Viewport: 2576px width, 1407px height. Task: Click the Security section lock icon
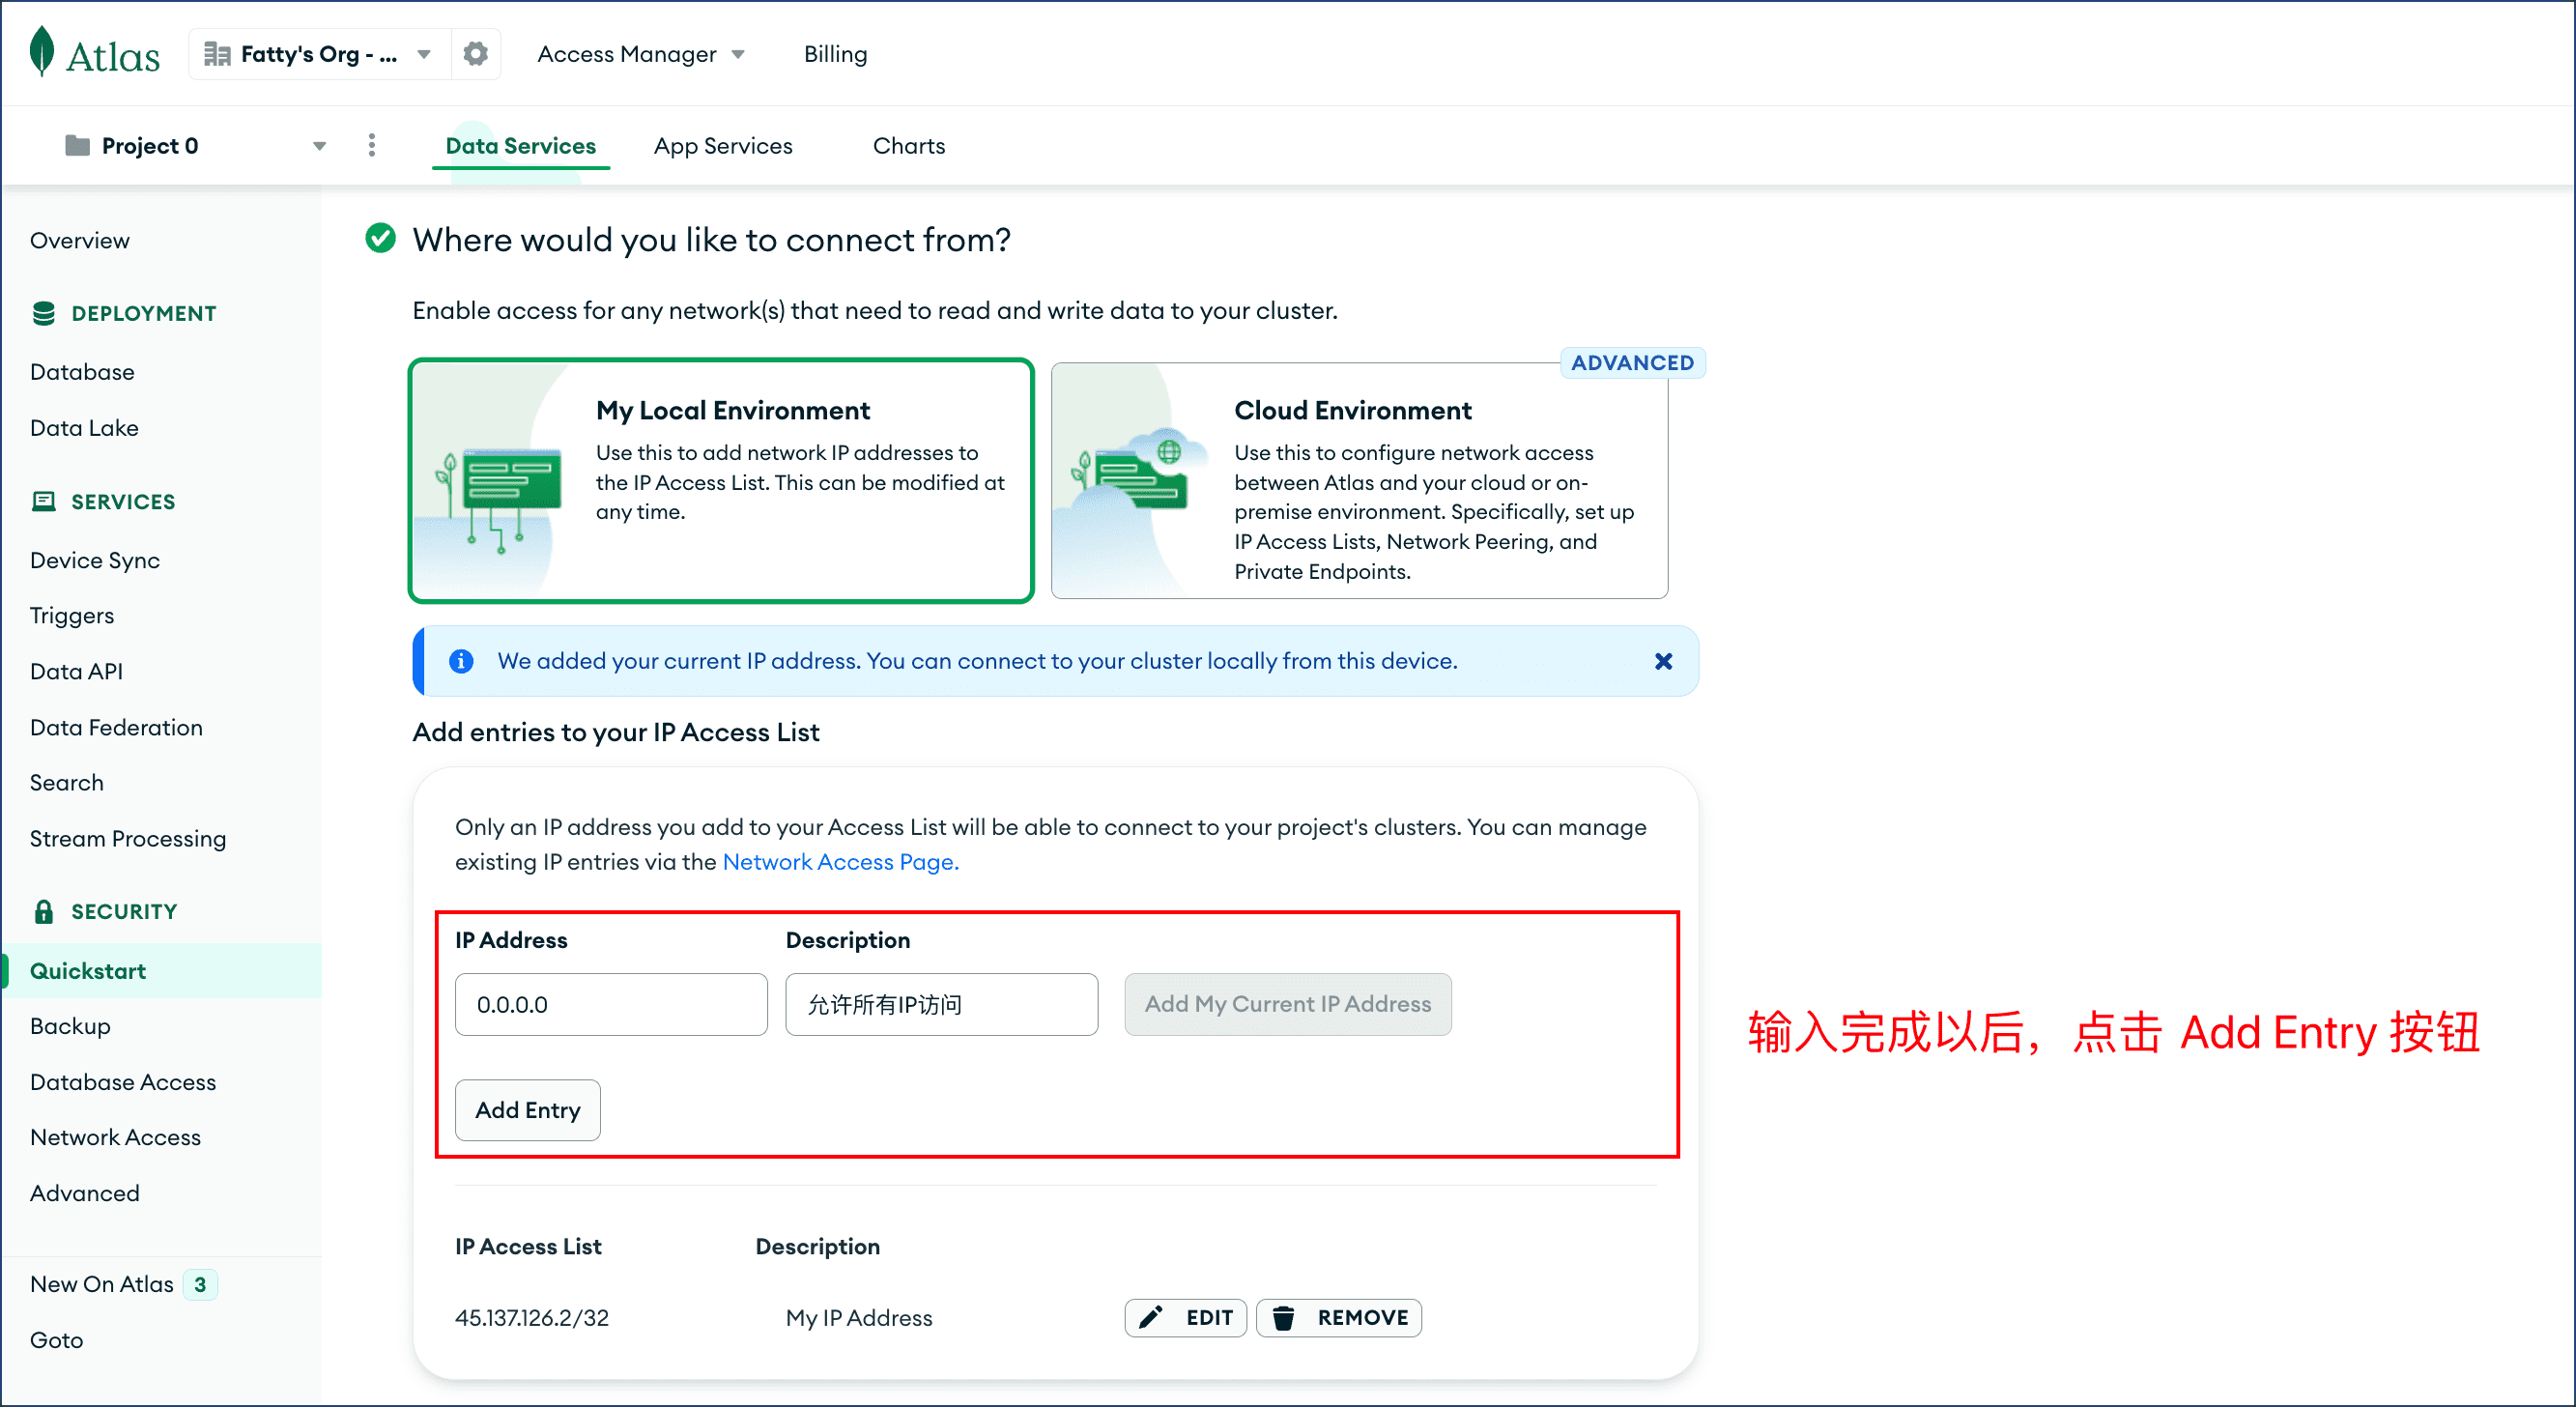click(x=43, y=911)
